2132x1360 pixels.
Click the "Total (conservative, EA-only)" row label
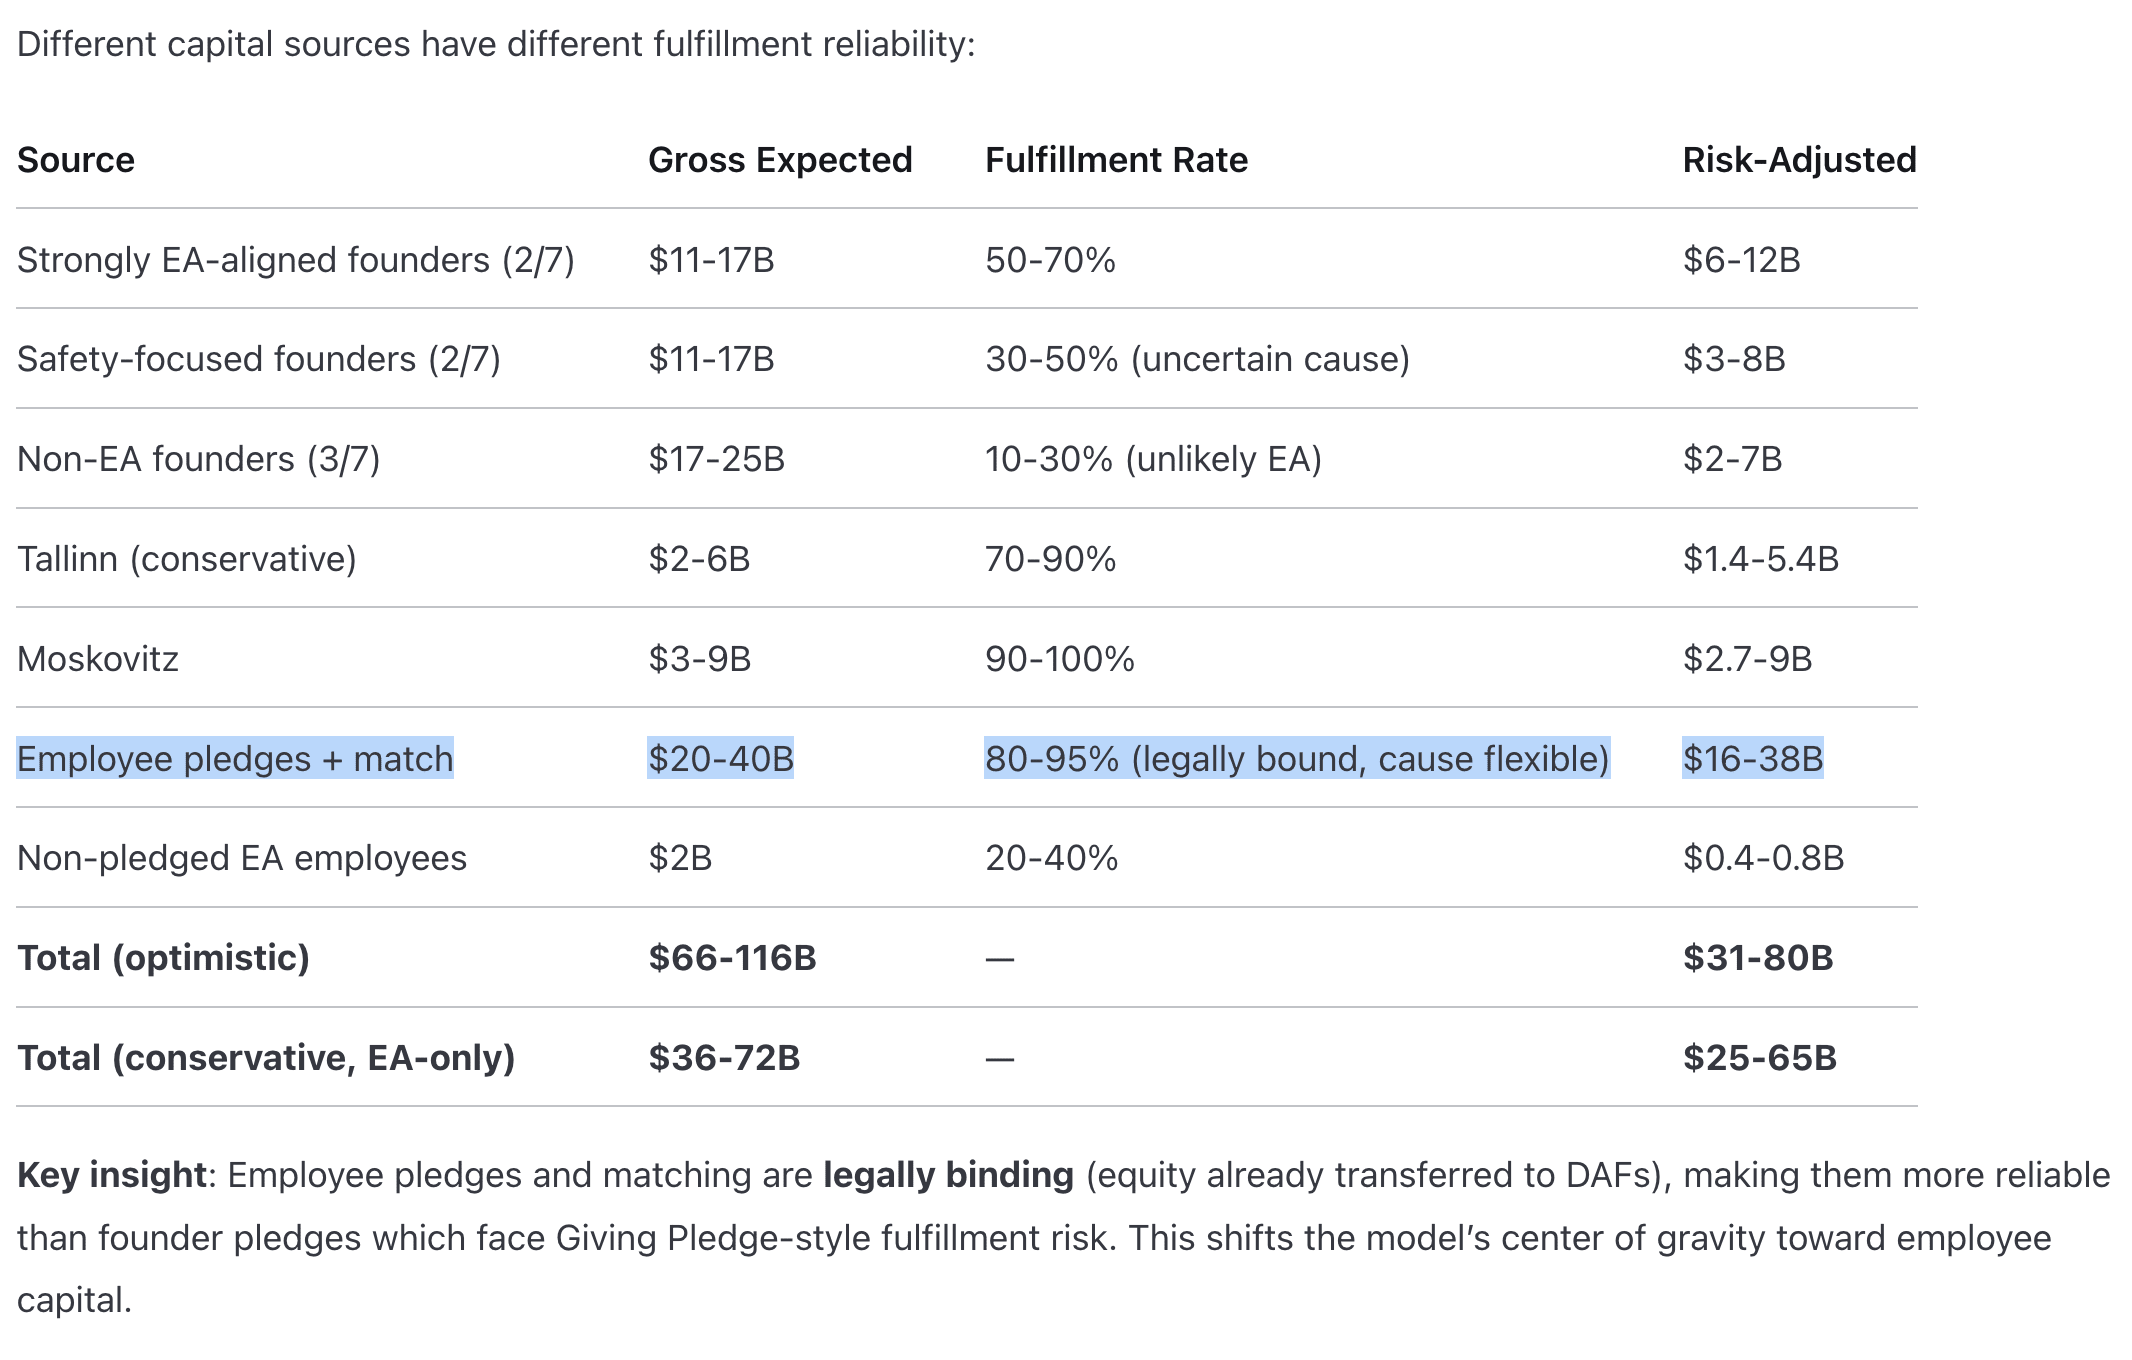click(266, 1058)
